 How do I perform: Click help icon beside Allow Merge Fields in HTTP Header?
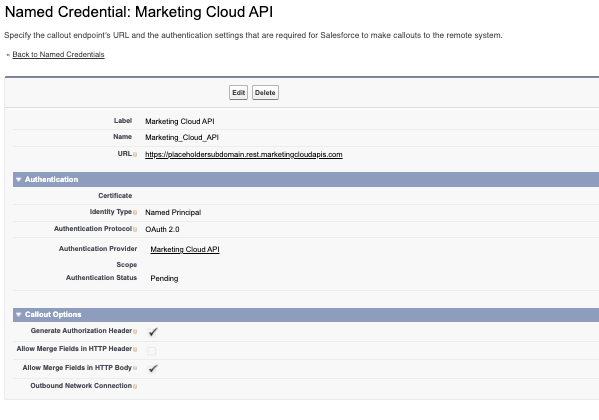pos(135,349)
